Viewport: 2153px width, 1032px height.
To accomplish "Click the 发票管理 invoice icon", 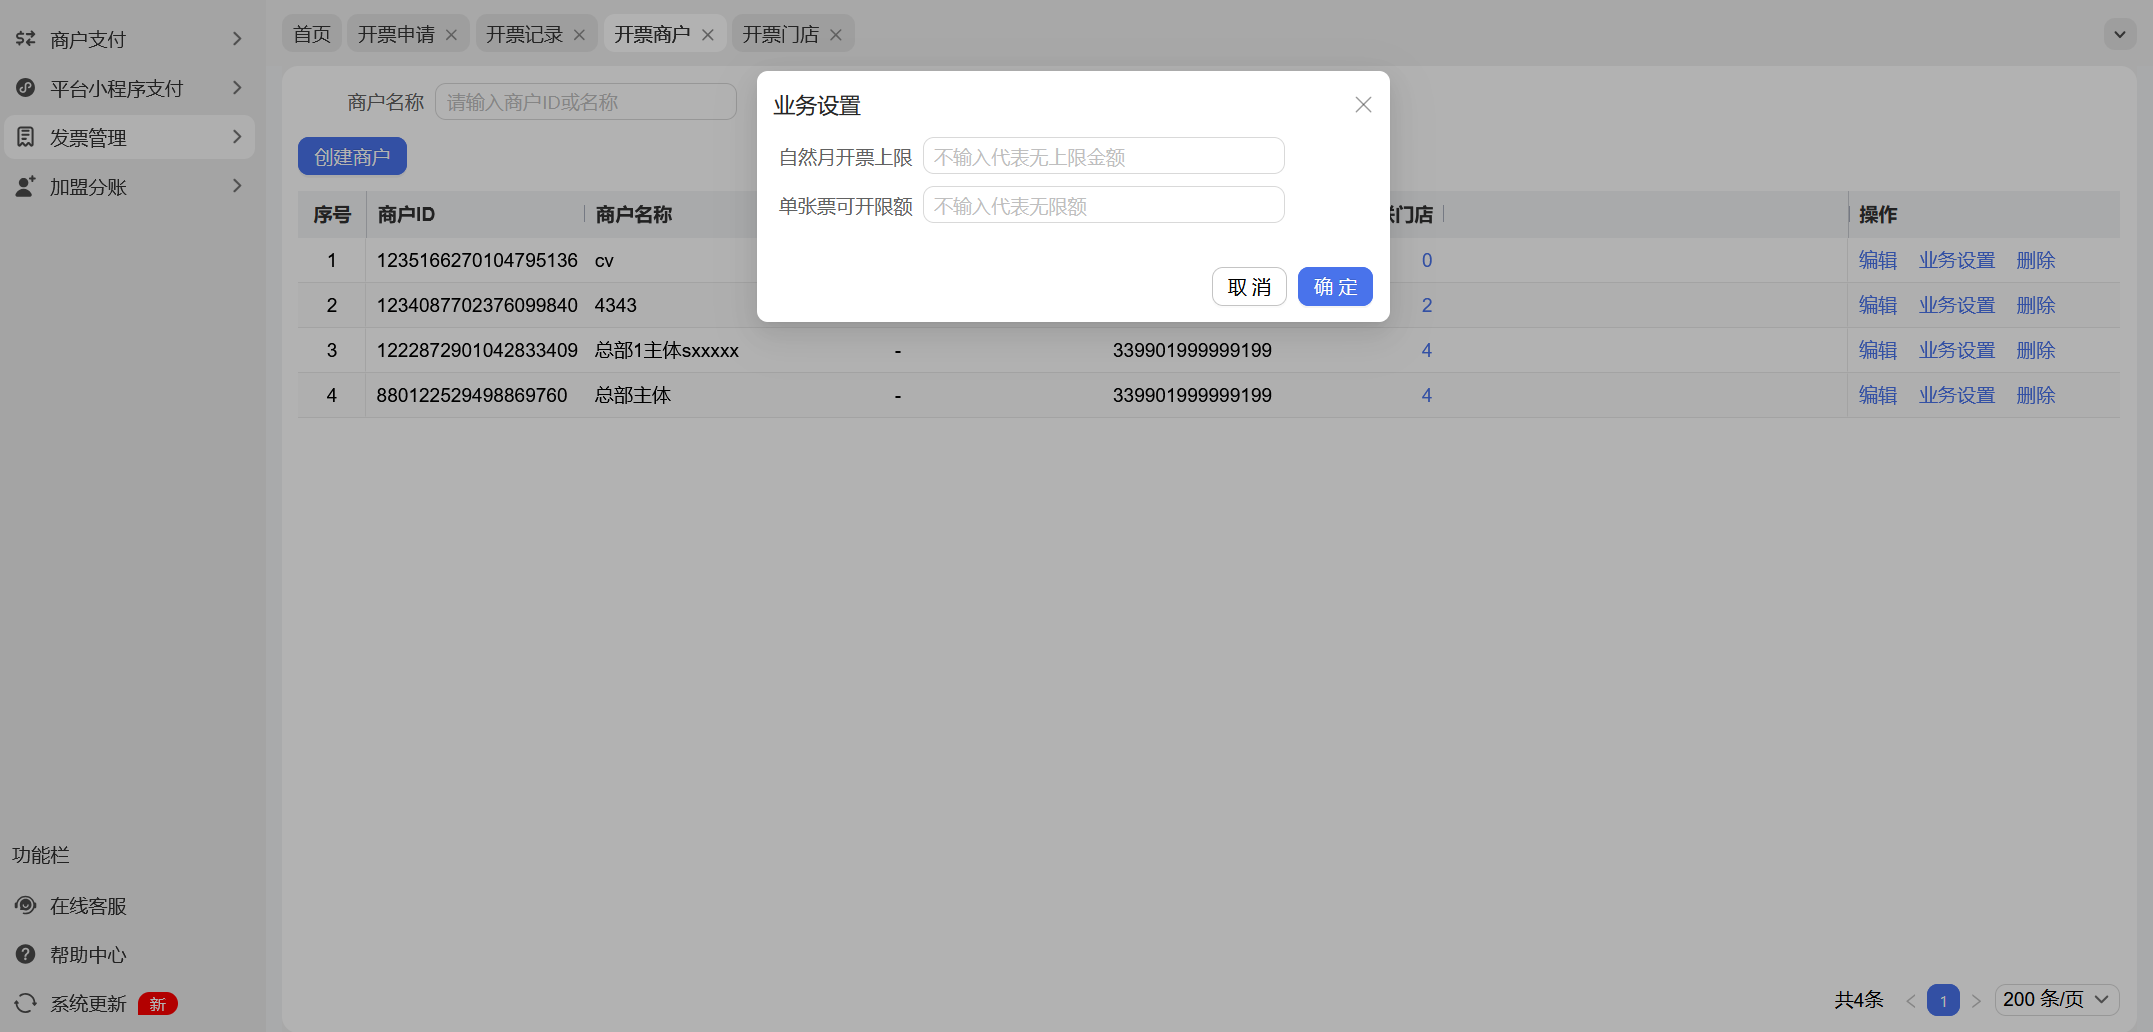I will point(26,137).
